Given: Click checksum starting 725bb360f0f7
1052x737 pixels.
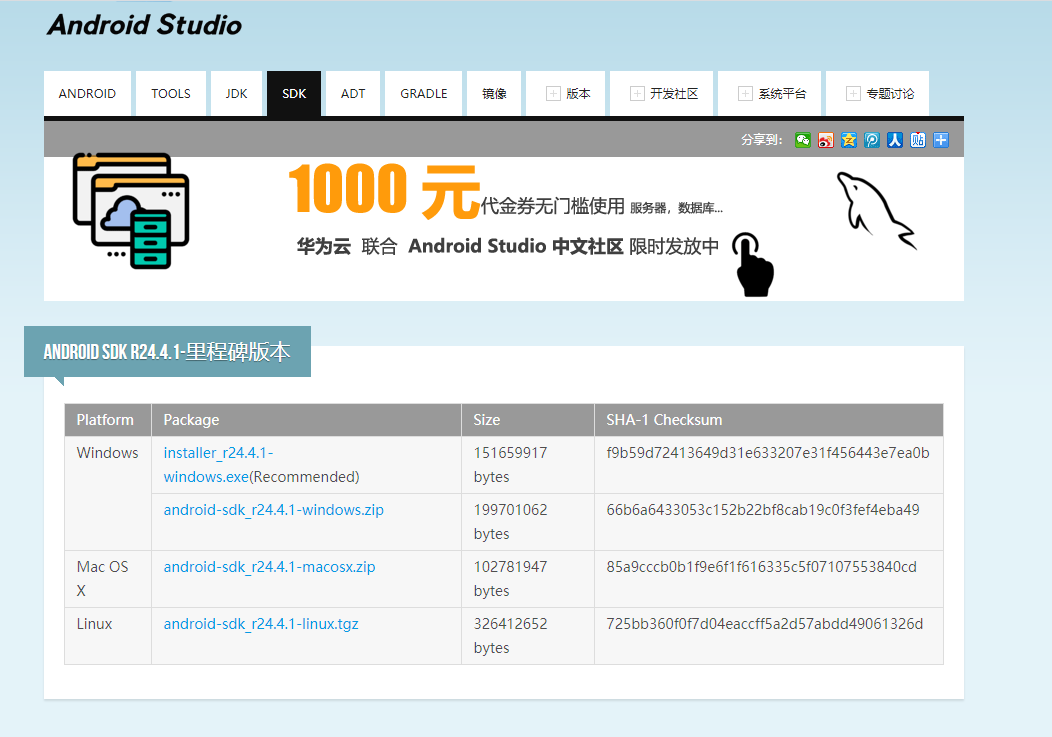Looking at the screenshot, I should pos(765,624).
